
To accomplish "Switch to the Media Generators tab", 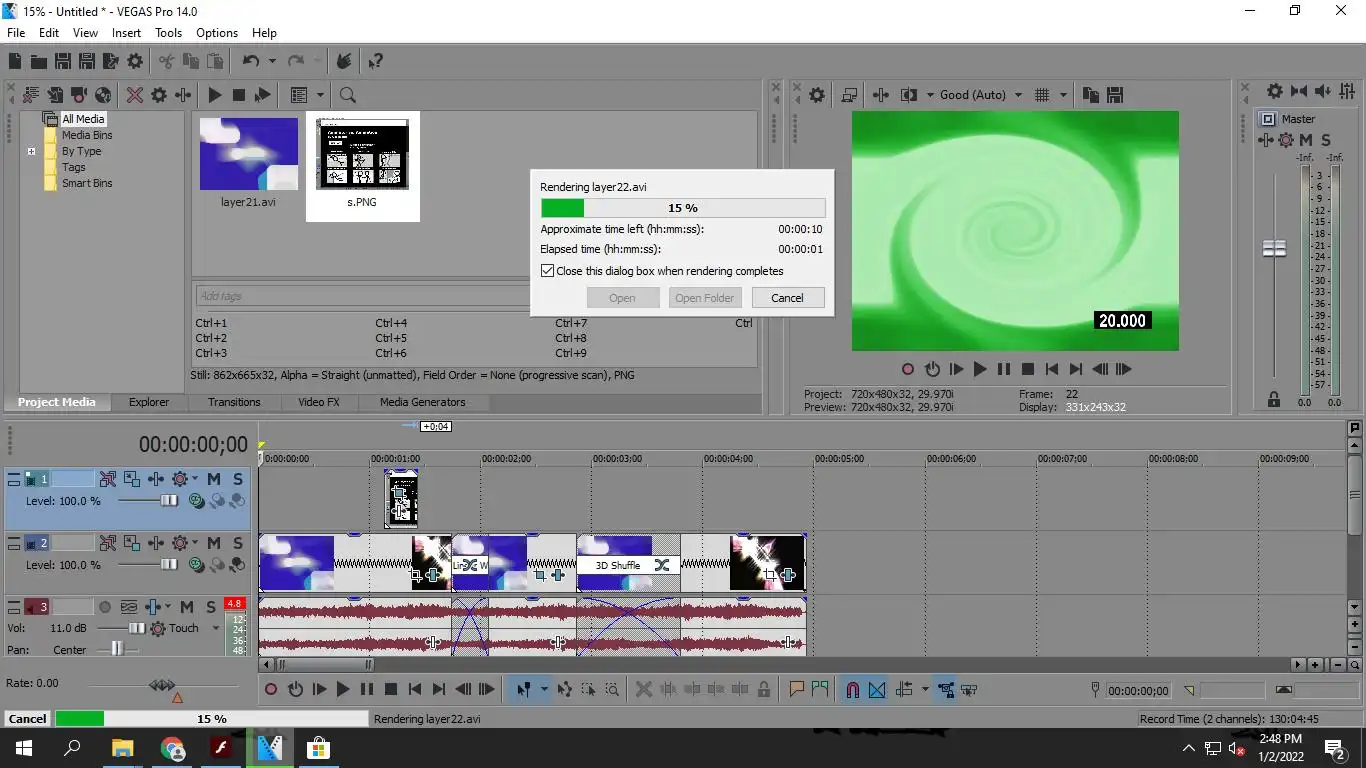I will click(422, 402).
